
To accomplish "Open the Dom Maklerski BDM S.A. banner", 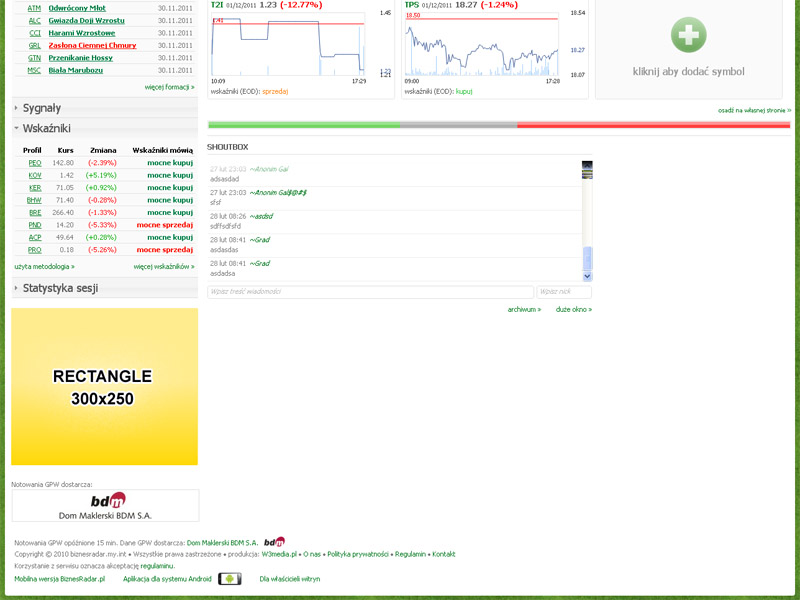I will click(x=105, y=505).
